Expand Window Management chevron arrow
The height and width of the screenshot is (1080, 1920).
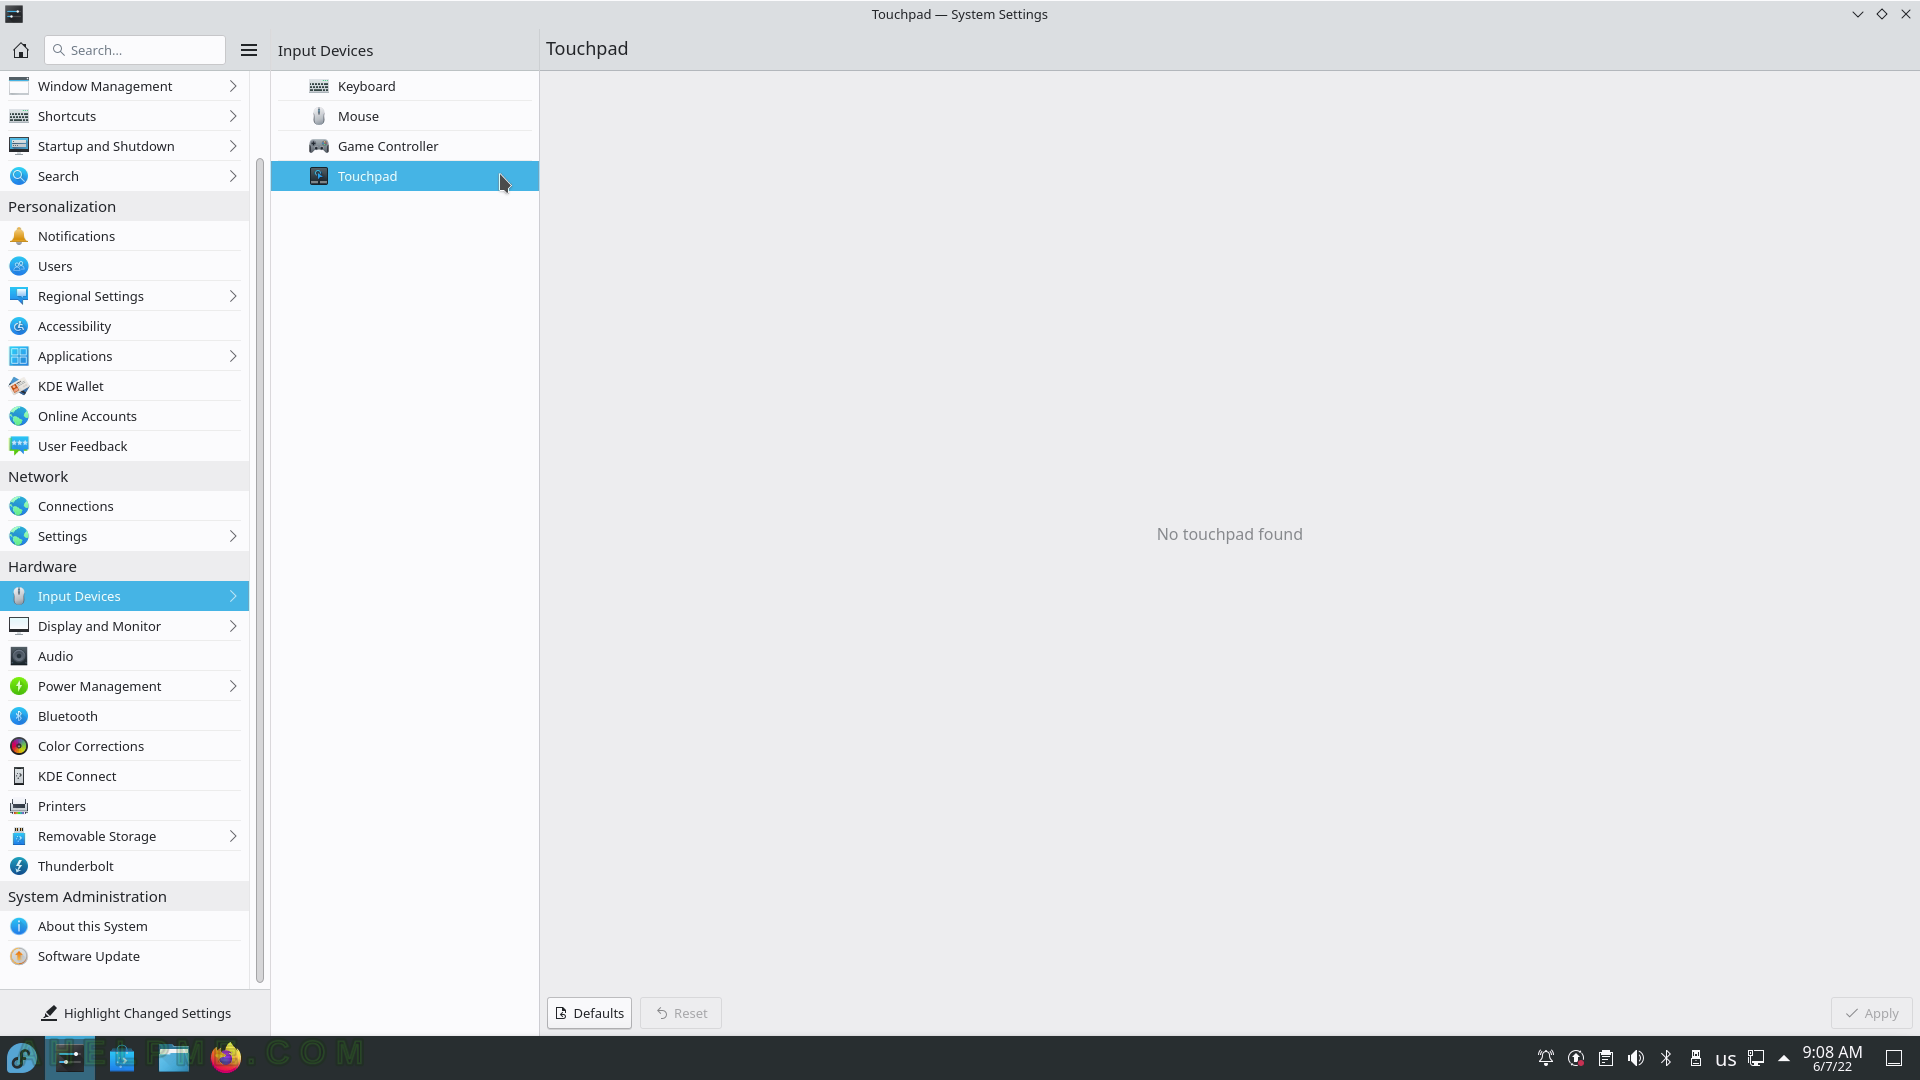(233, 86)
